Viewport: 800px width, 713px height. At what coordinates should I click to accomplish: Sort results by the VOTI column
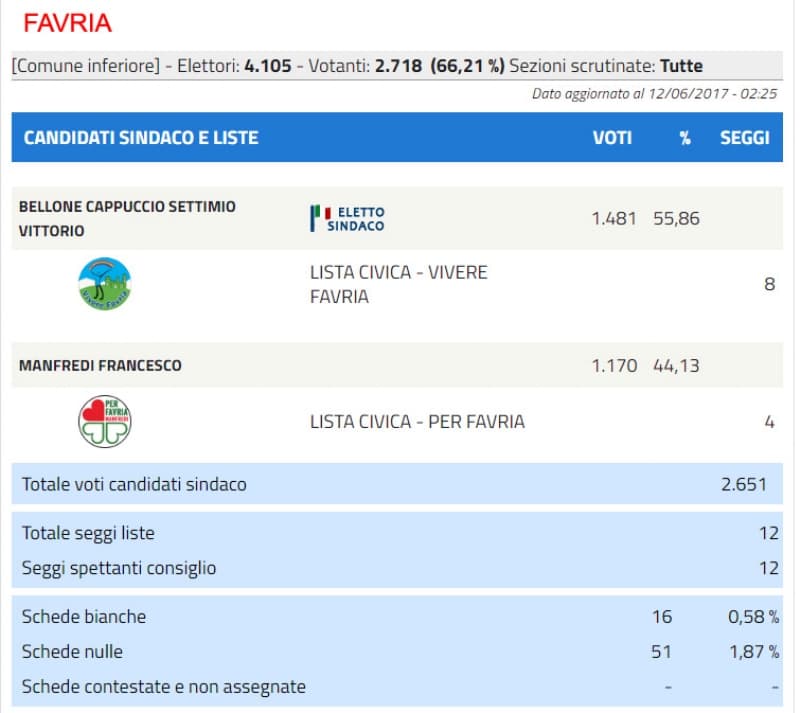point(613,137)
